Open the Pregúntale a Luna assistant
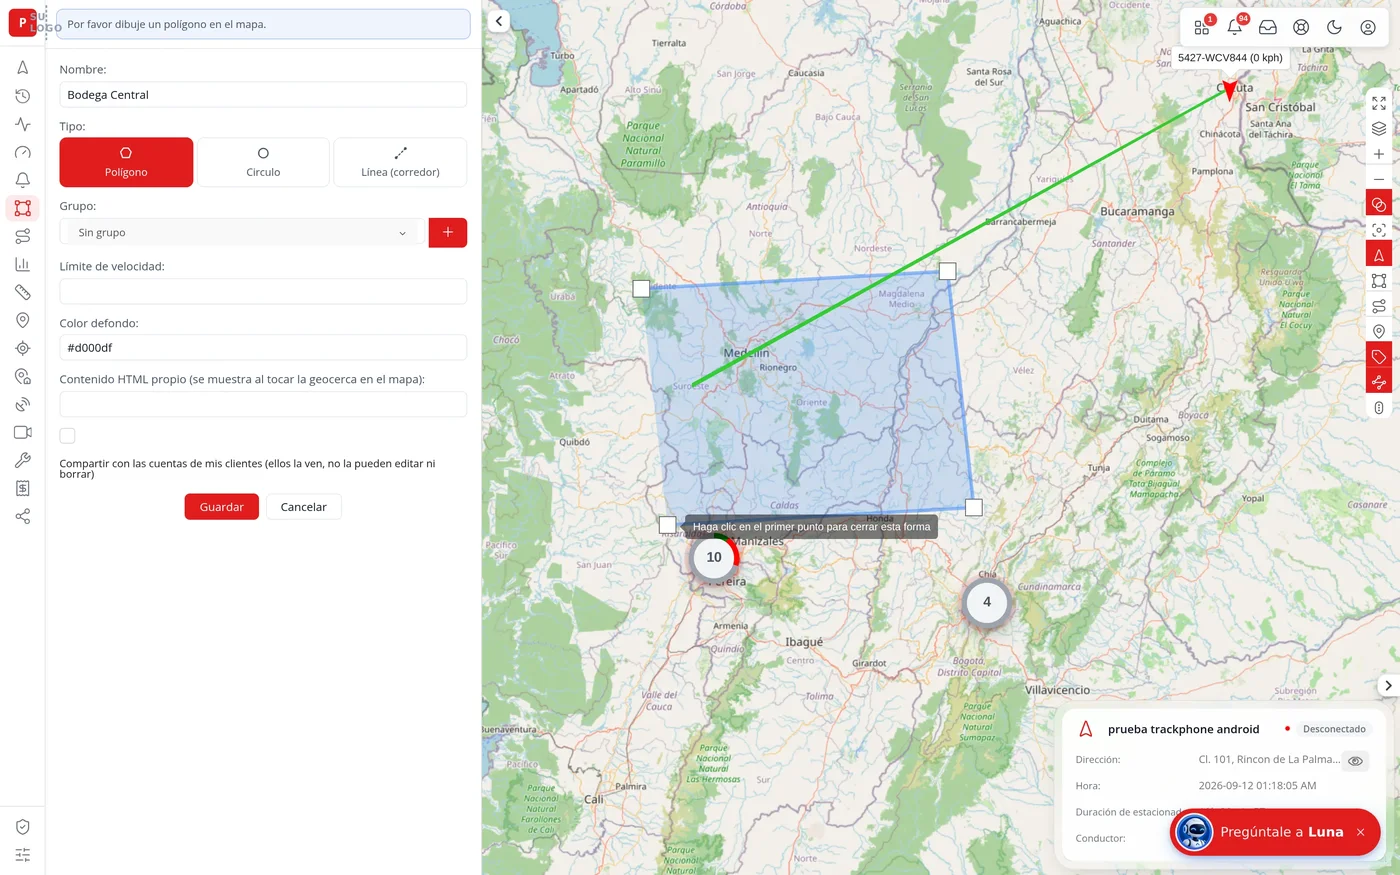 click(x=1275, y=832)
